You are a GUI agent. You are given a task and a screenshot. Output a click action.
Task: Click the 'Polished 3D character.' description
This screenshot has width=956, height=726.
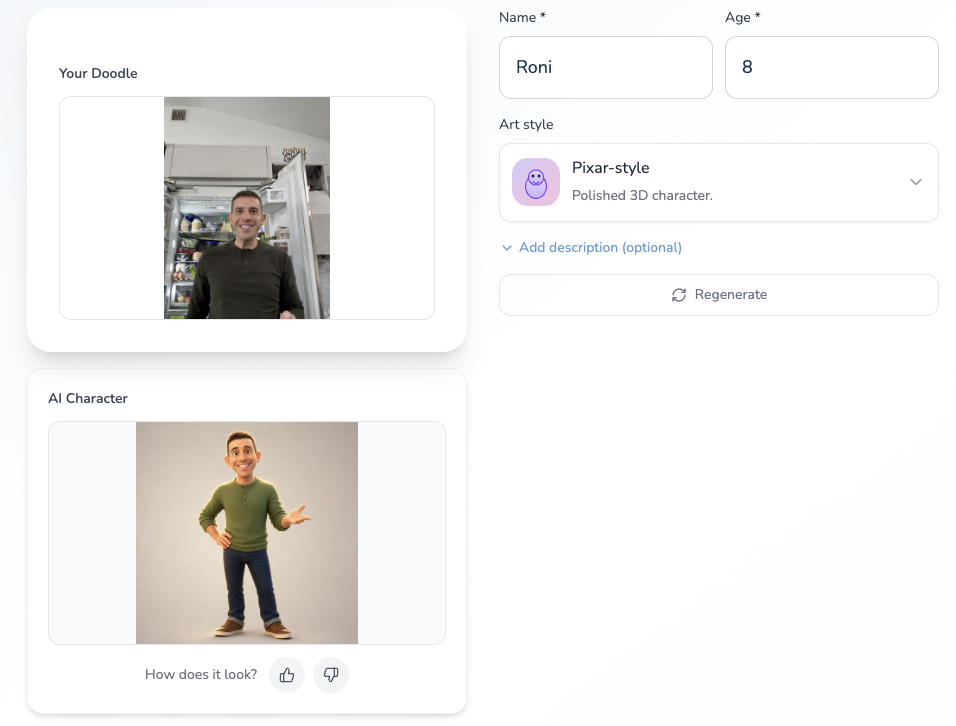[x=642, y=196]
